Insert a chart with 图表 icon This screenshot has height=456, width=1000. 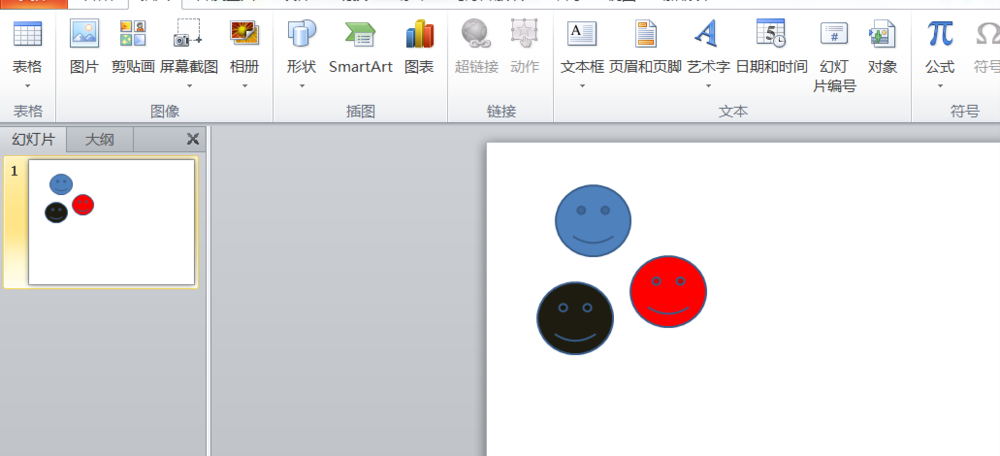click(x=419, y=33)
